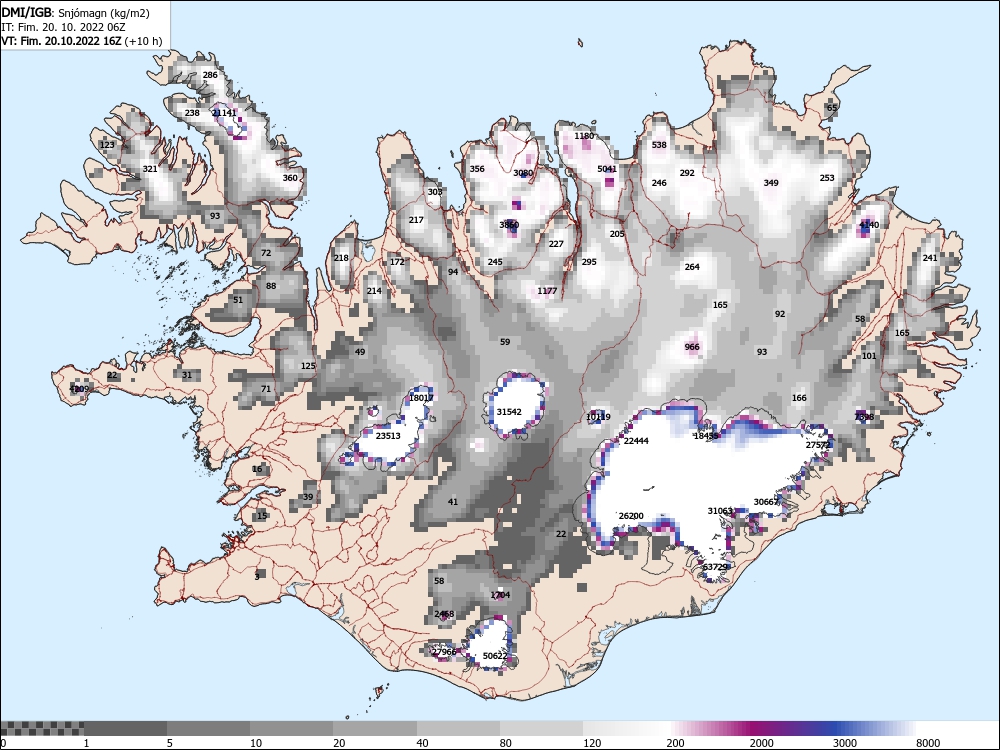Viewport: 1000px width, 750px height.
Task: Click the snow value 1704
Action: pyautogui.click(x=500, y=595)
